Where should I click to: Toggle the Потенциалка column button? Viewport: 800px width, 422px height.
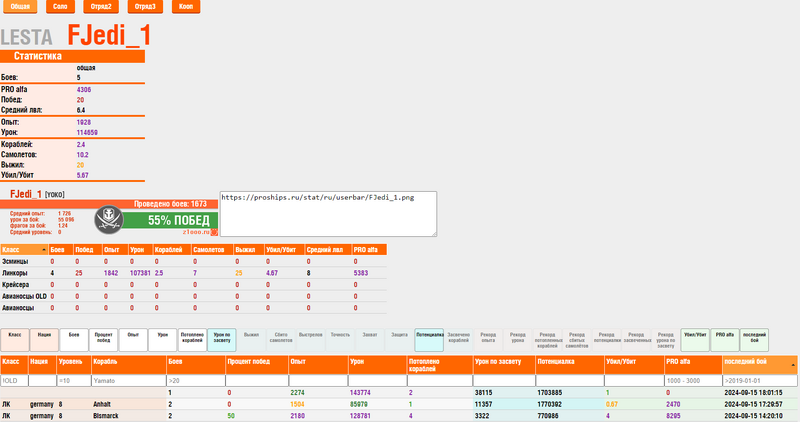429,335
